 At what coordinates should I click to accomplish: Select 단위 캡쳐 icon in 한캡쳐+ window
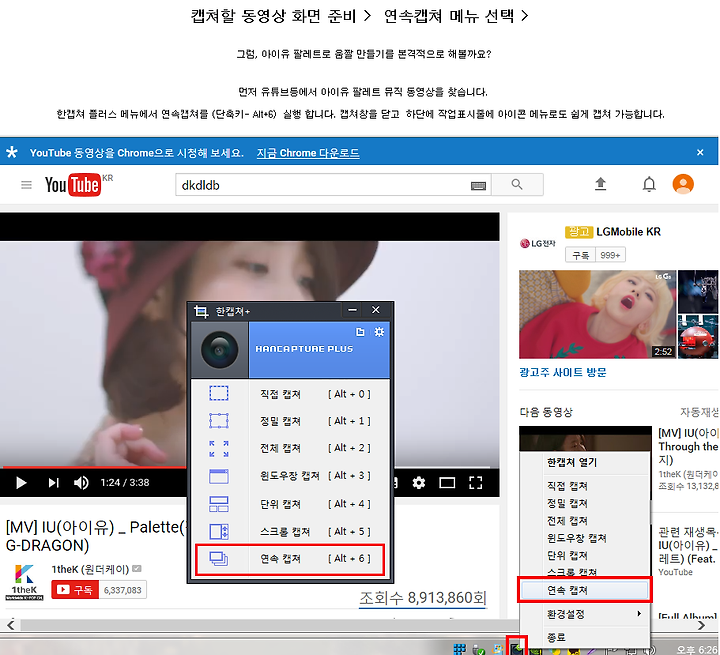219,504
